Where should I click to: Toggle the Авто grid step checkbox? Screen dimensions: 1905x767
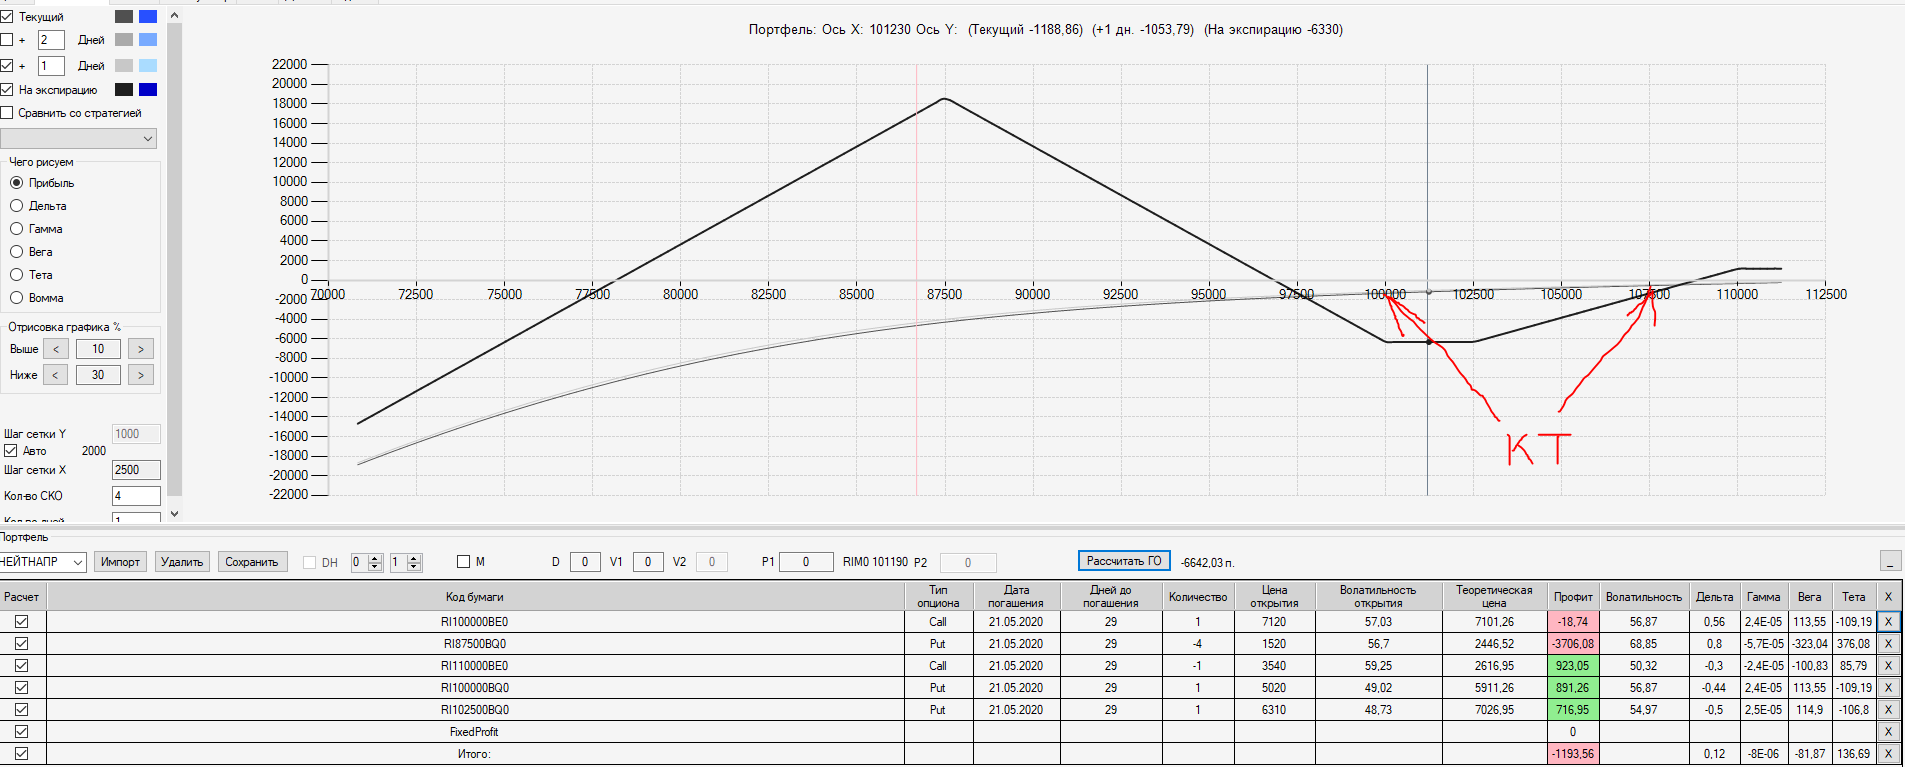pyautogui.click(x=11, y=451)
